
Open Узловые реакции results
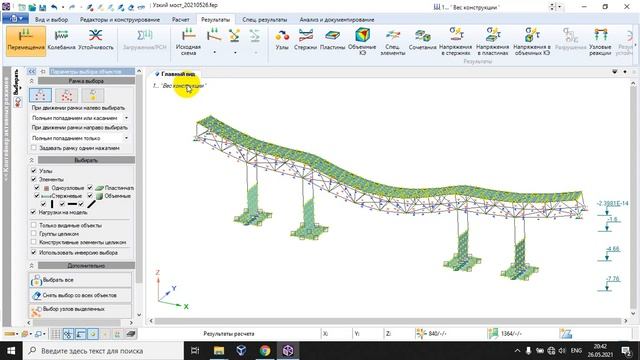(600, 42)
